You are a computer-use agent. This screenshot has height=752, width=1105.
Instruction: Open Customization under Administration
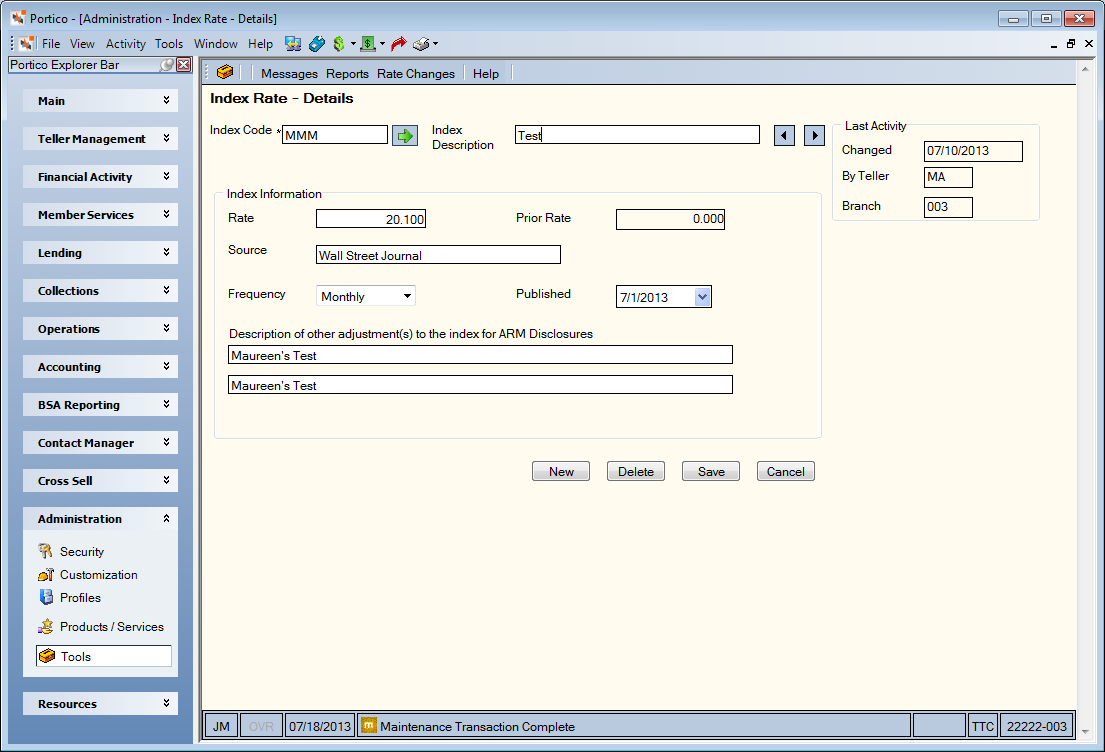pyautogui.click(x=99, y=574)
